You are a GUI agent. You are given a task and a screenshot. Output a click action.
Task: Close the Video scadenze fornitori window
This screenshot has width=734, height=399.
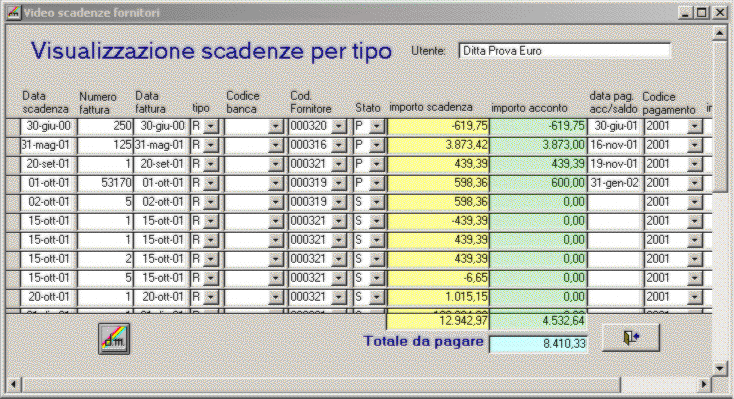pyautogui.click(x=719, y=13)
